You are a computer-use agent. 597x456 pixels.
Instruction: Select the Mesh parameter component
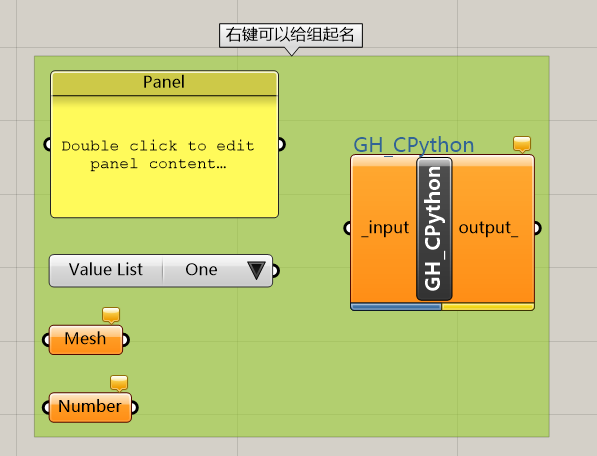pyautogui.click(x=86, y=340)
